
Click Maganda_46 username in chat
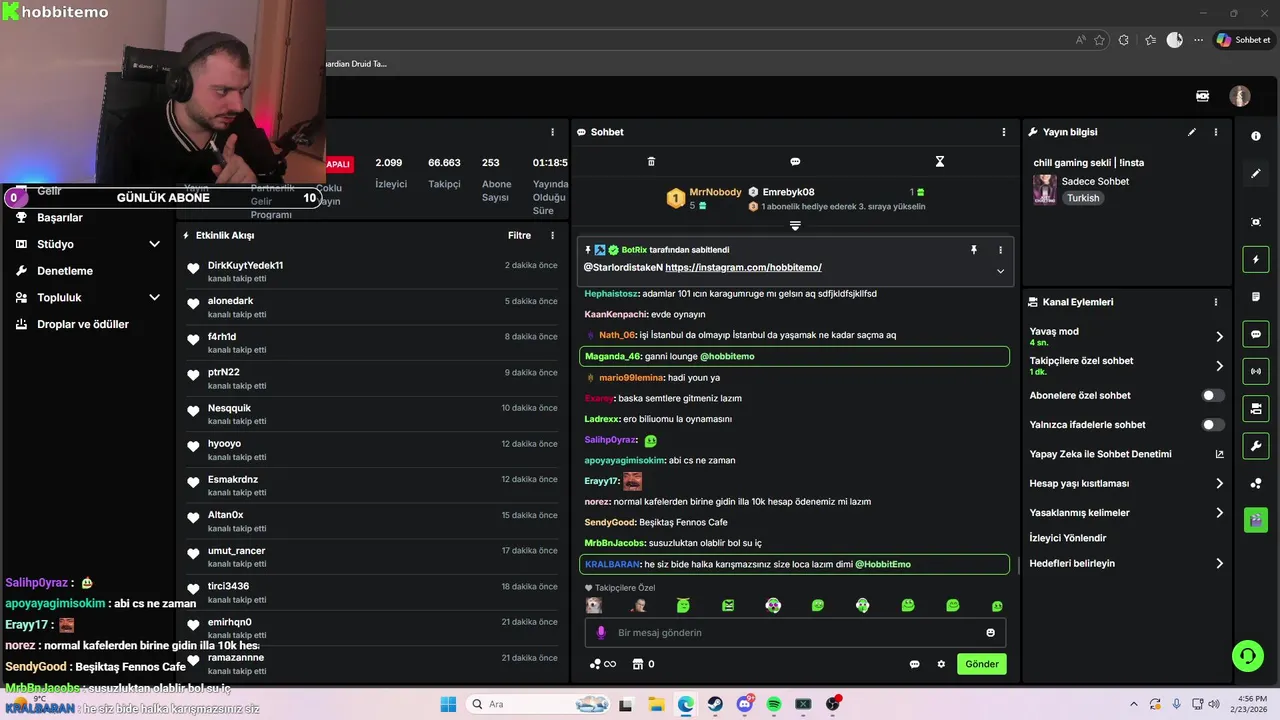pyautogui.click(x=613, y=356)
